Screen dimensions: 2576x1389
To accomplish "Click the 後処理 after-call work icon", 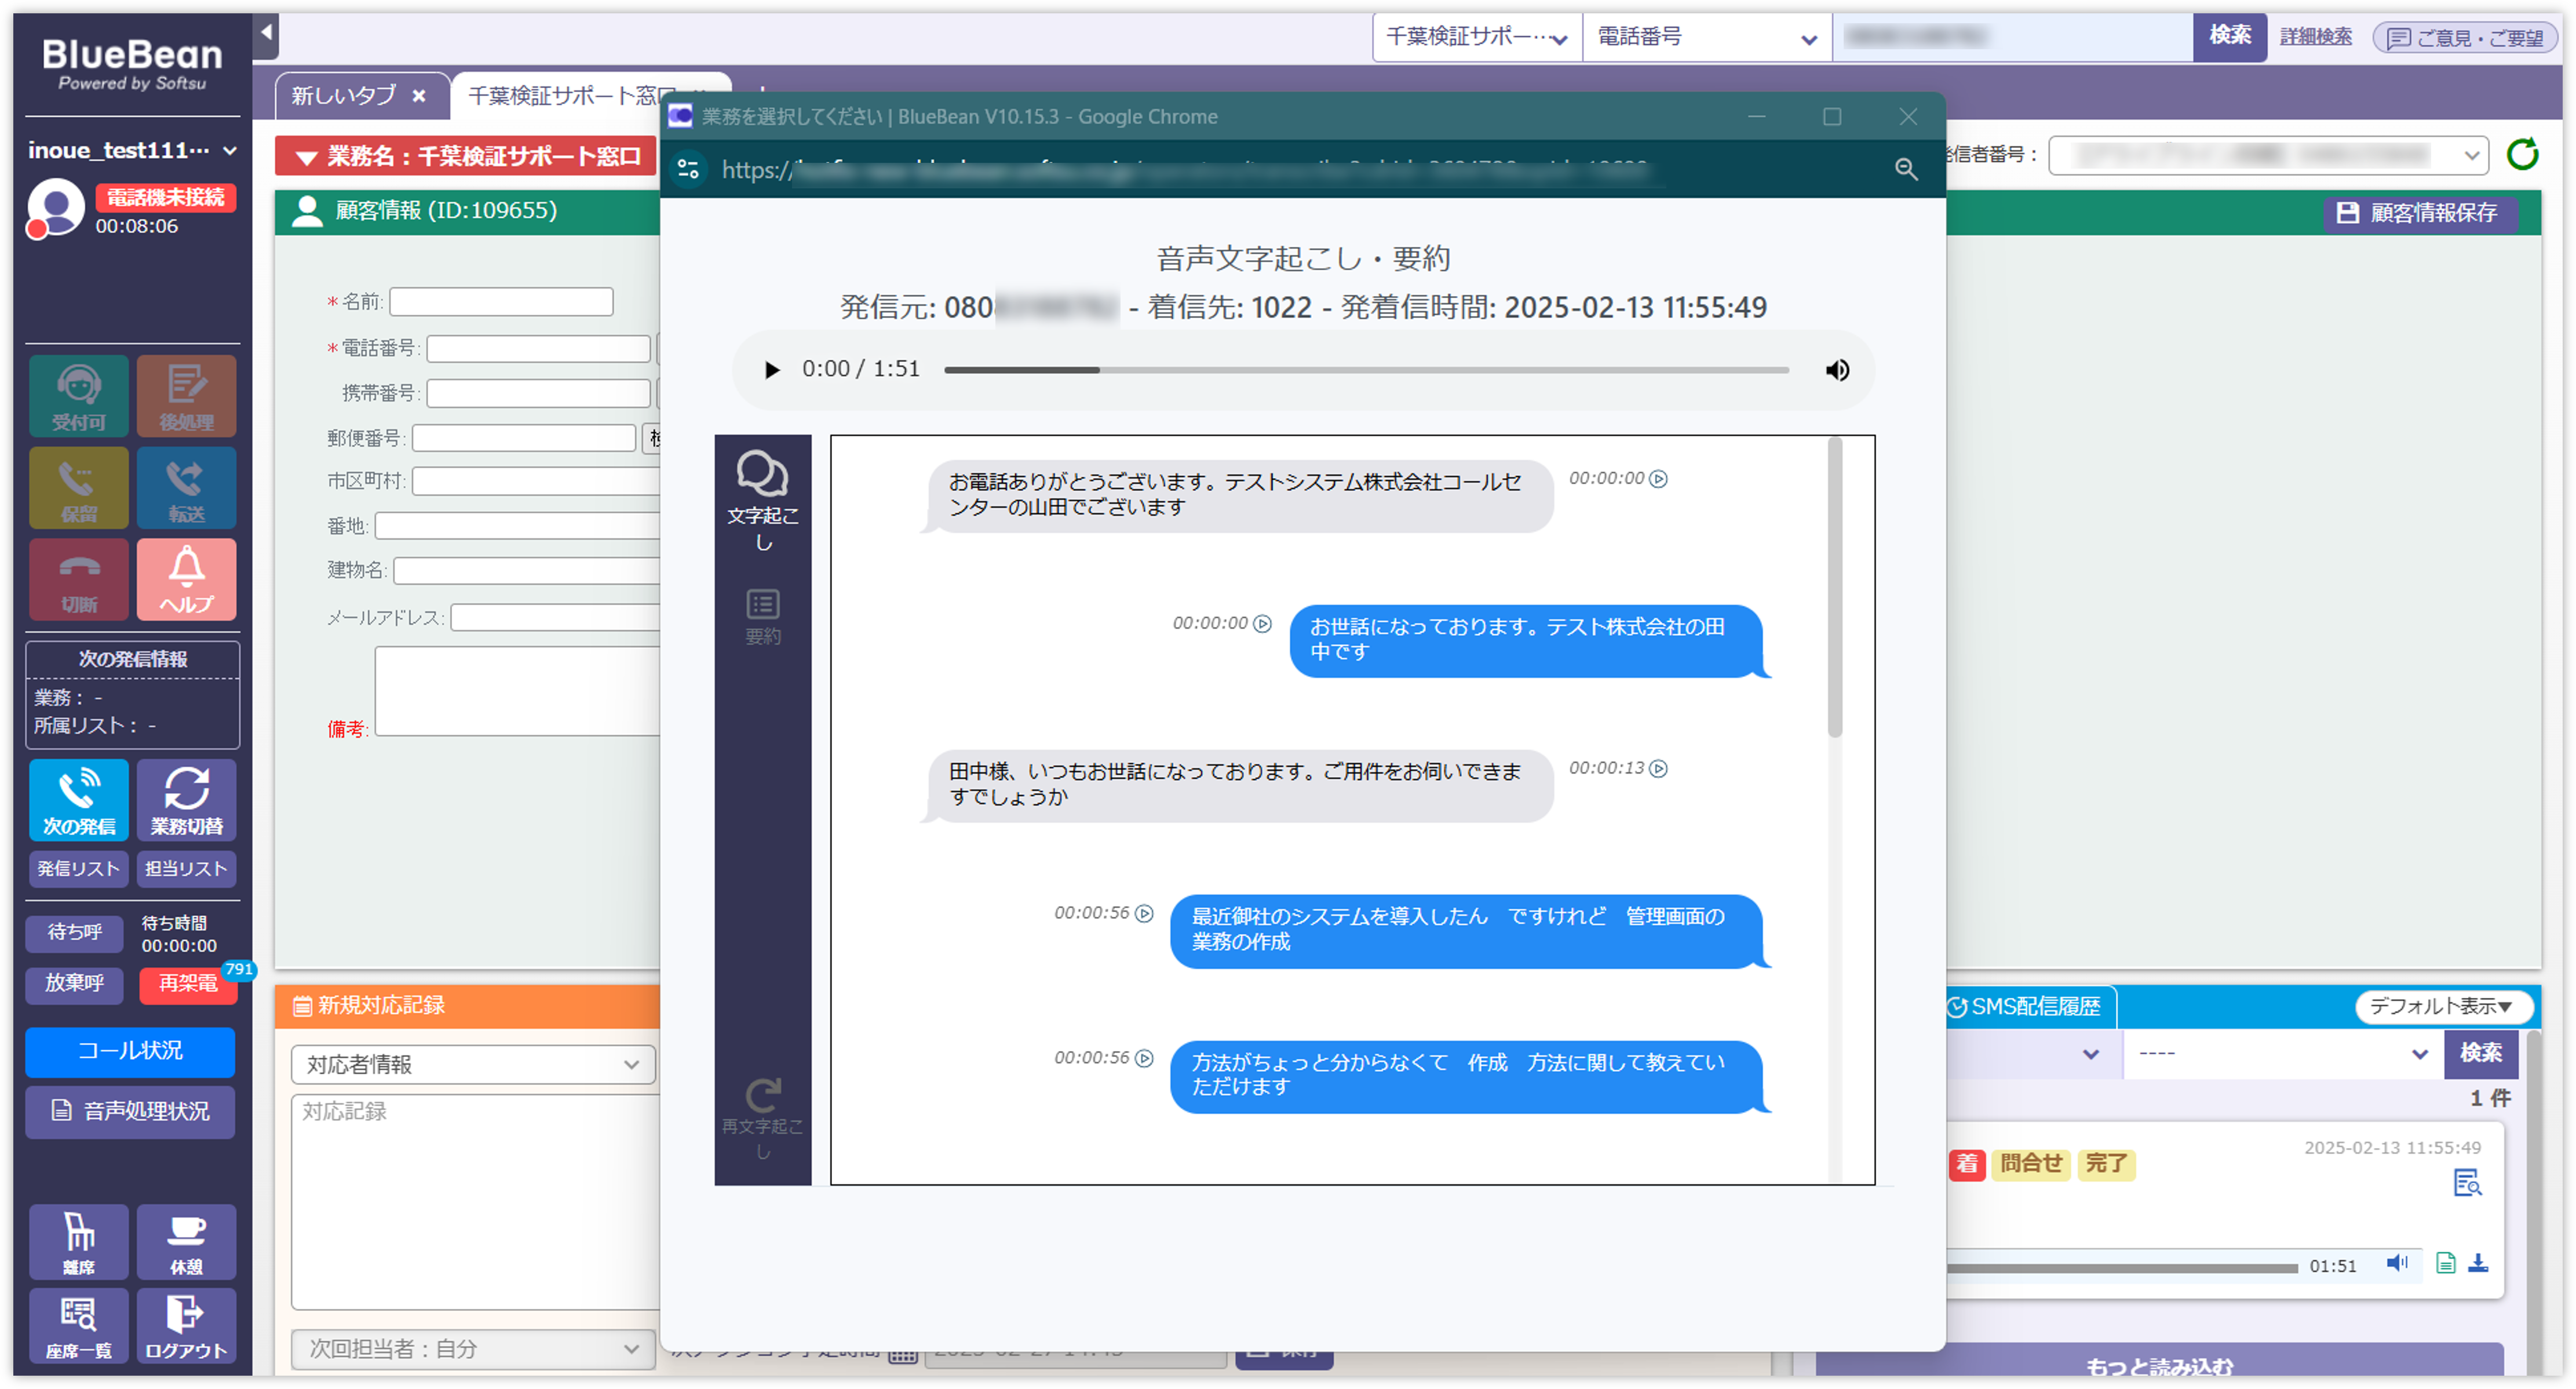I will [186, 395].
